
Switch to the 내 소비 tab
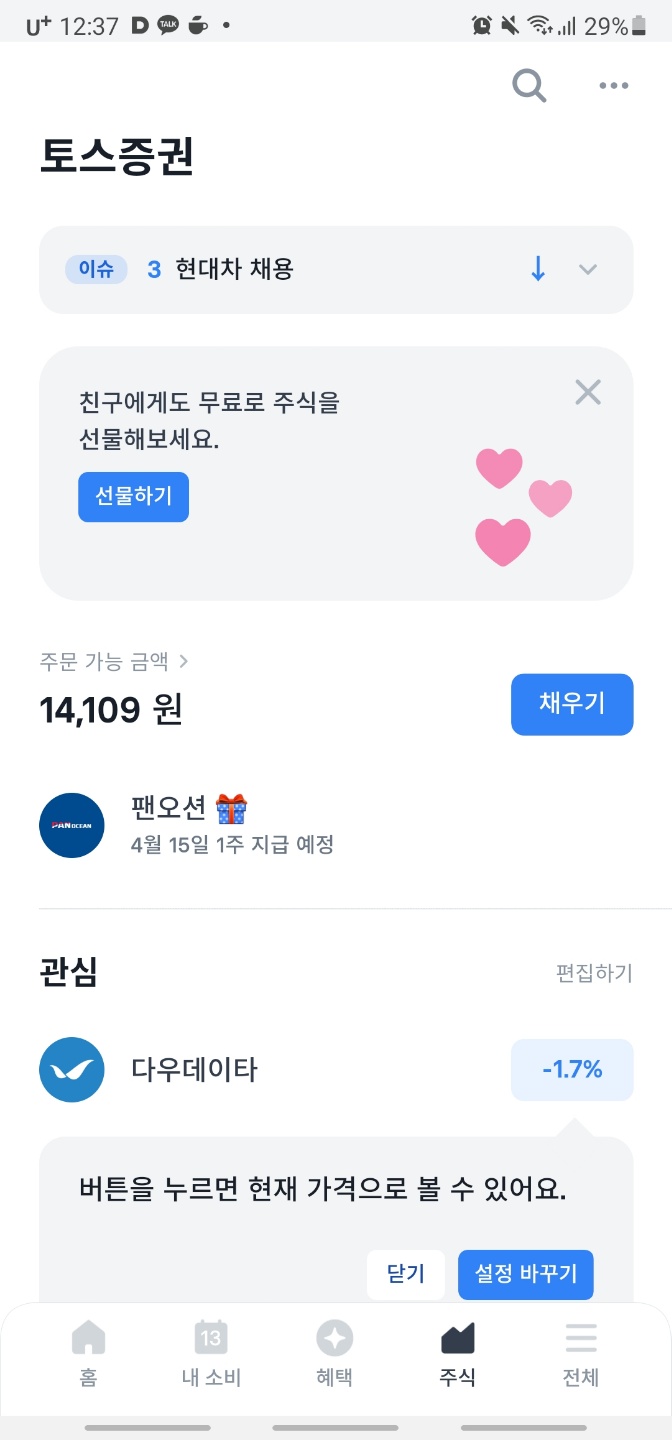211,1354
